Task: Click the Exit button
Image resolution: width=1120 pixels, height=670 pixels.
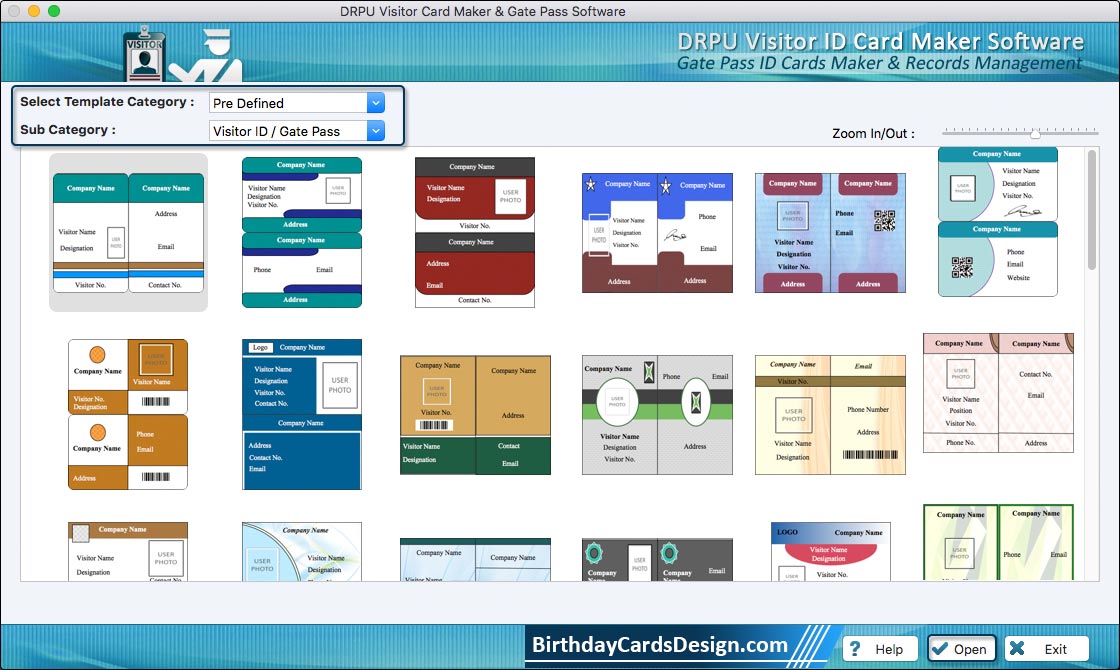Action: pyautogui.click(x=1045, y=649)
